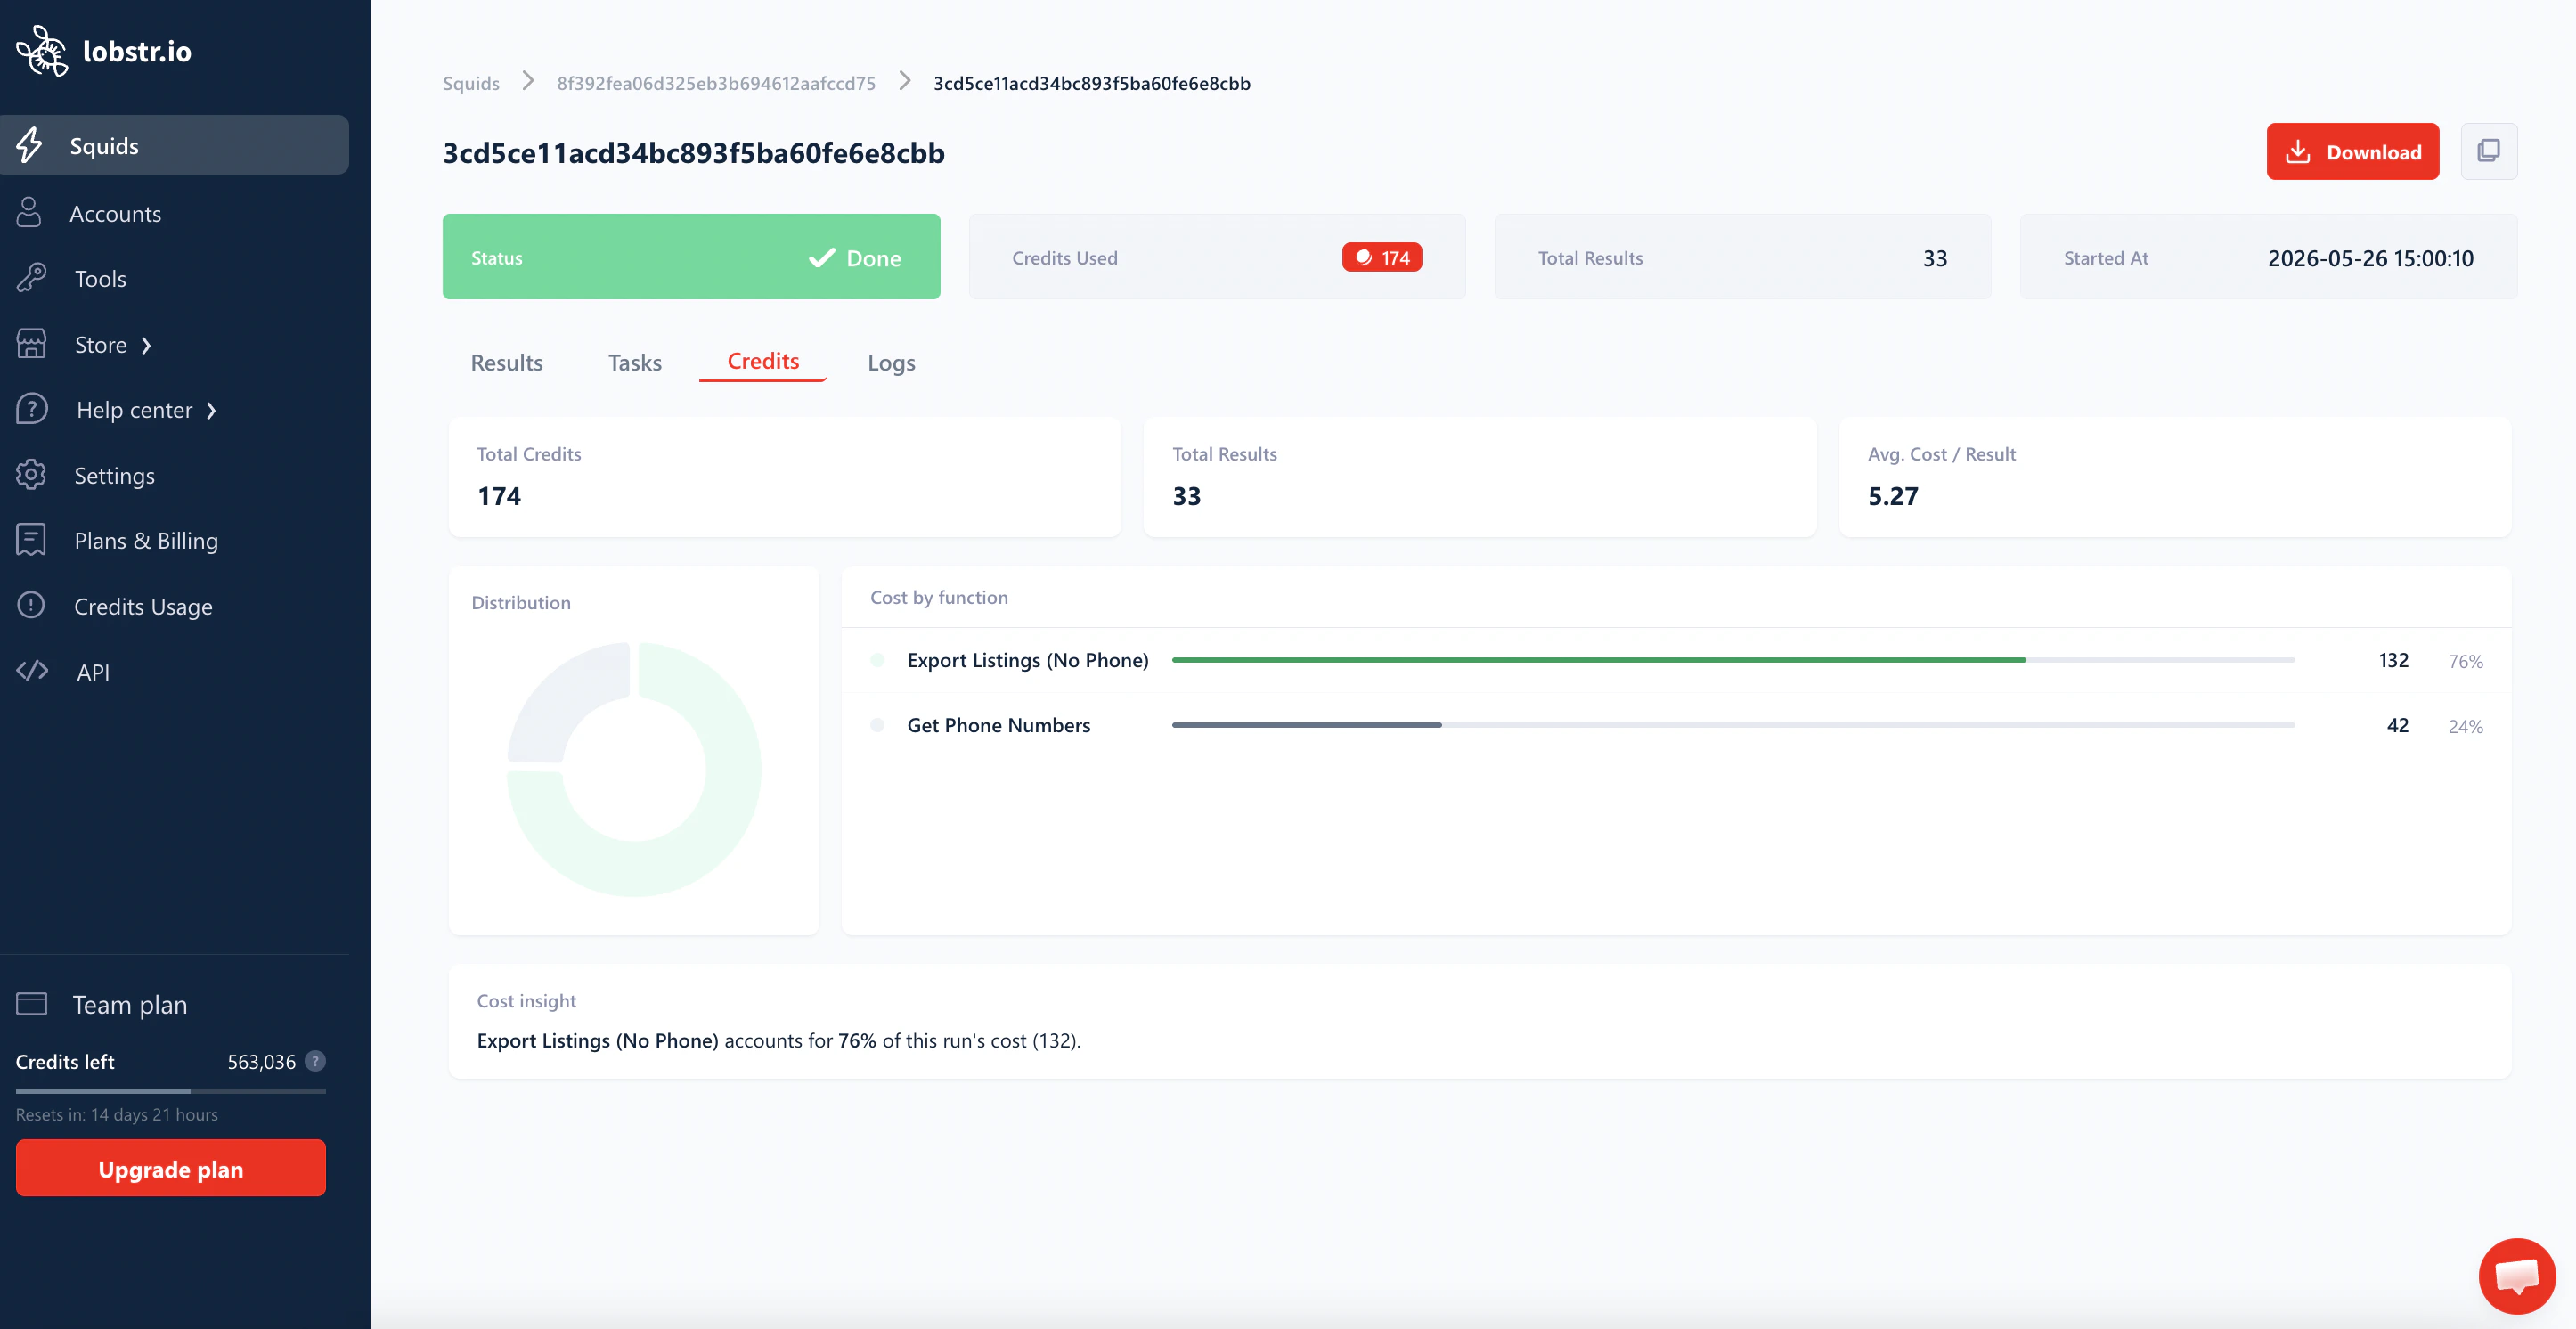Click the Settings gear icon
The height and width of the screenshot is (1329, 2576).
(x=31, y=475)
